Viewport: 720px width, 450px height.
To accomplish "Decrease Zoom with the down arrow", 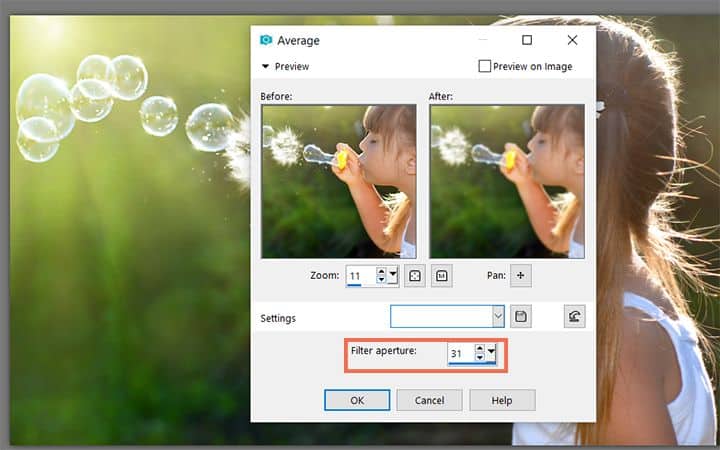I will click(381, 280).
